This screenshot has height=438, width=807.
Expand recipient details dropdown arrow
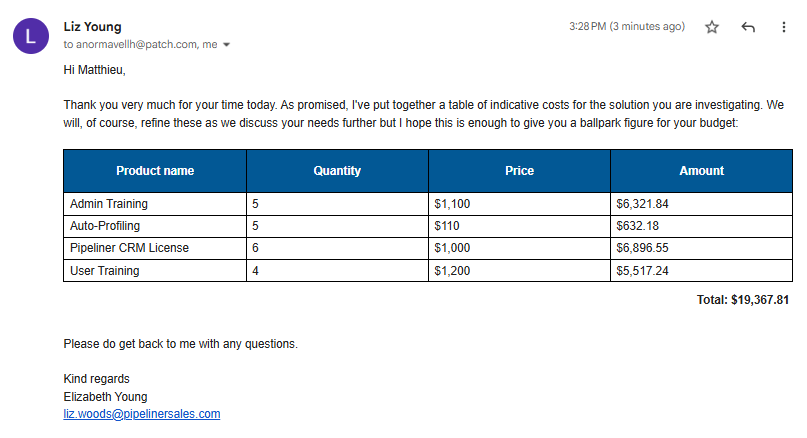227,45
